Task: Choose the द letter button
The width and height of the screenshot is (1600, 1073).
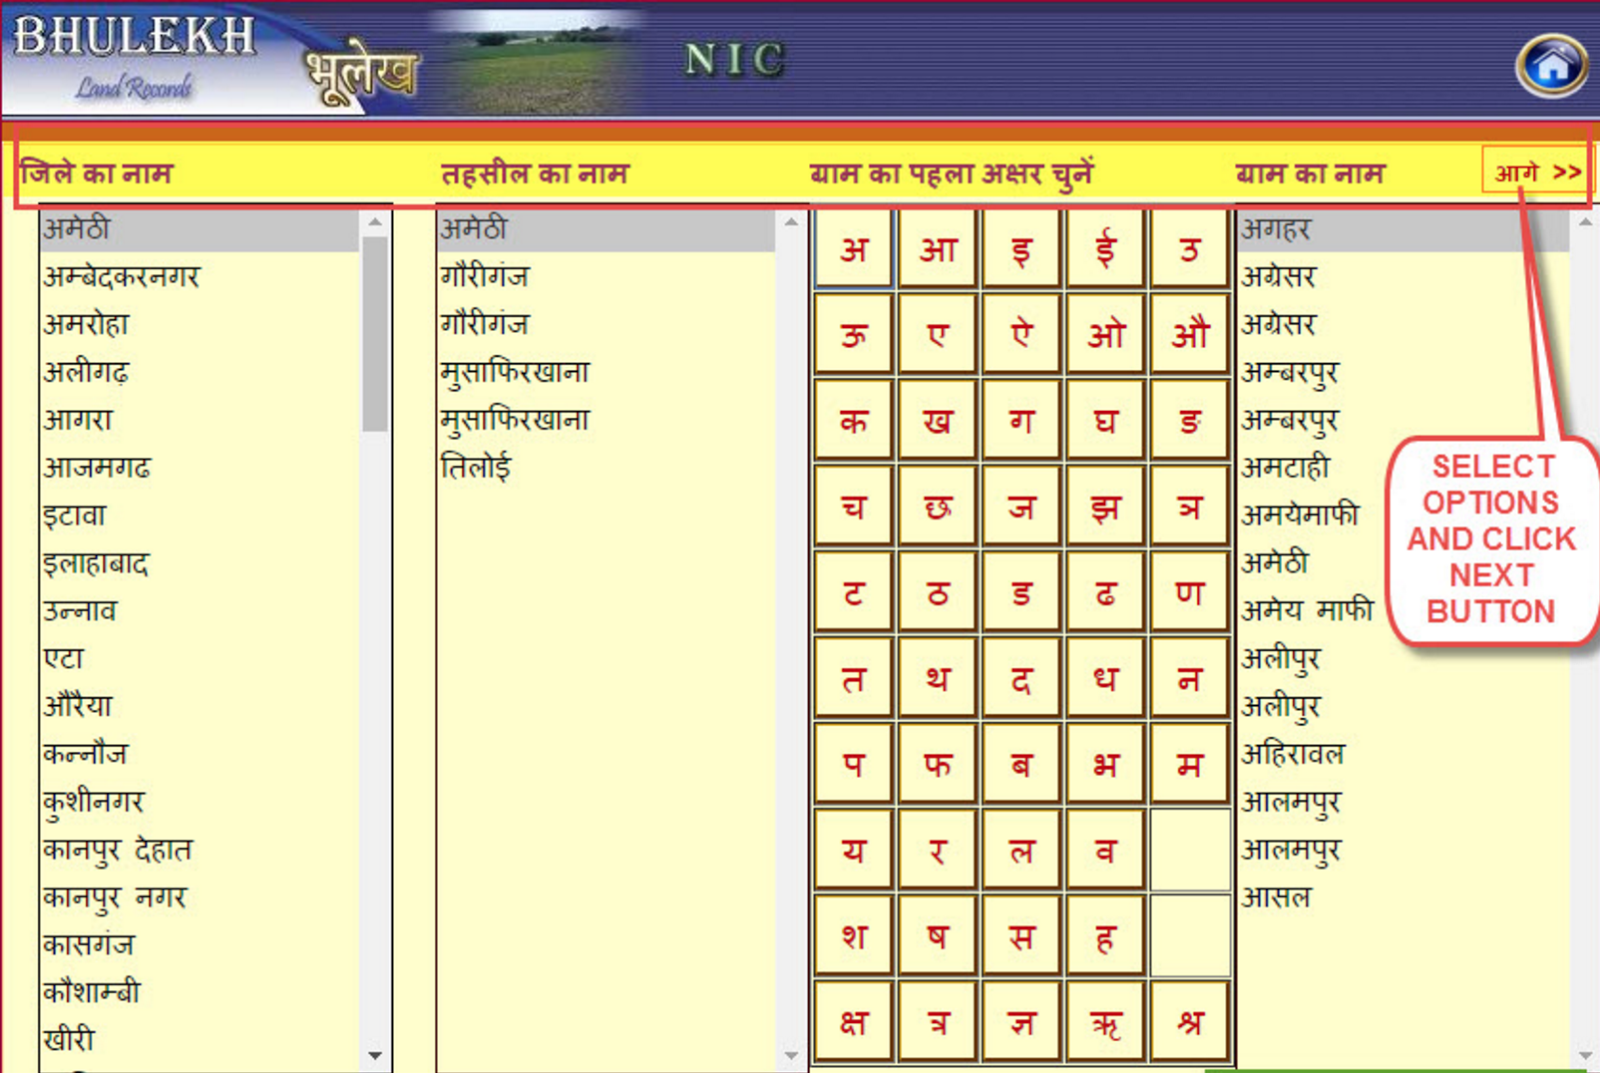Action: [1021, 678]
